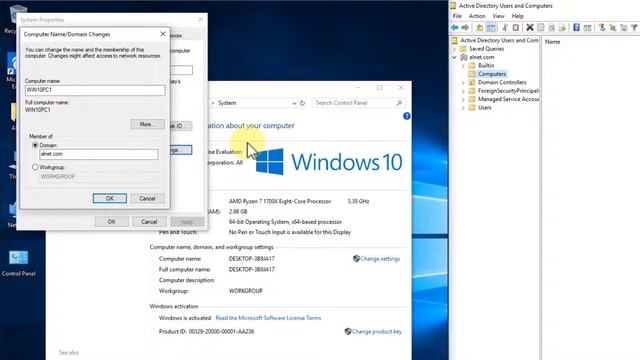Click the More... button
Screen dimensions: 640x360
[147, 124]
